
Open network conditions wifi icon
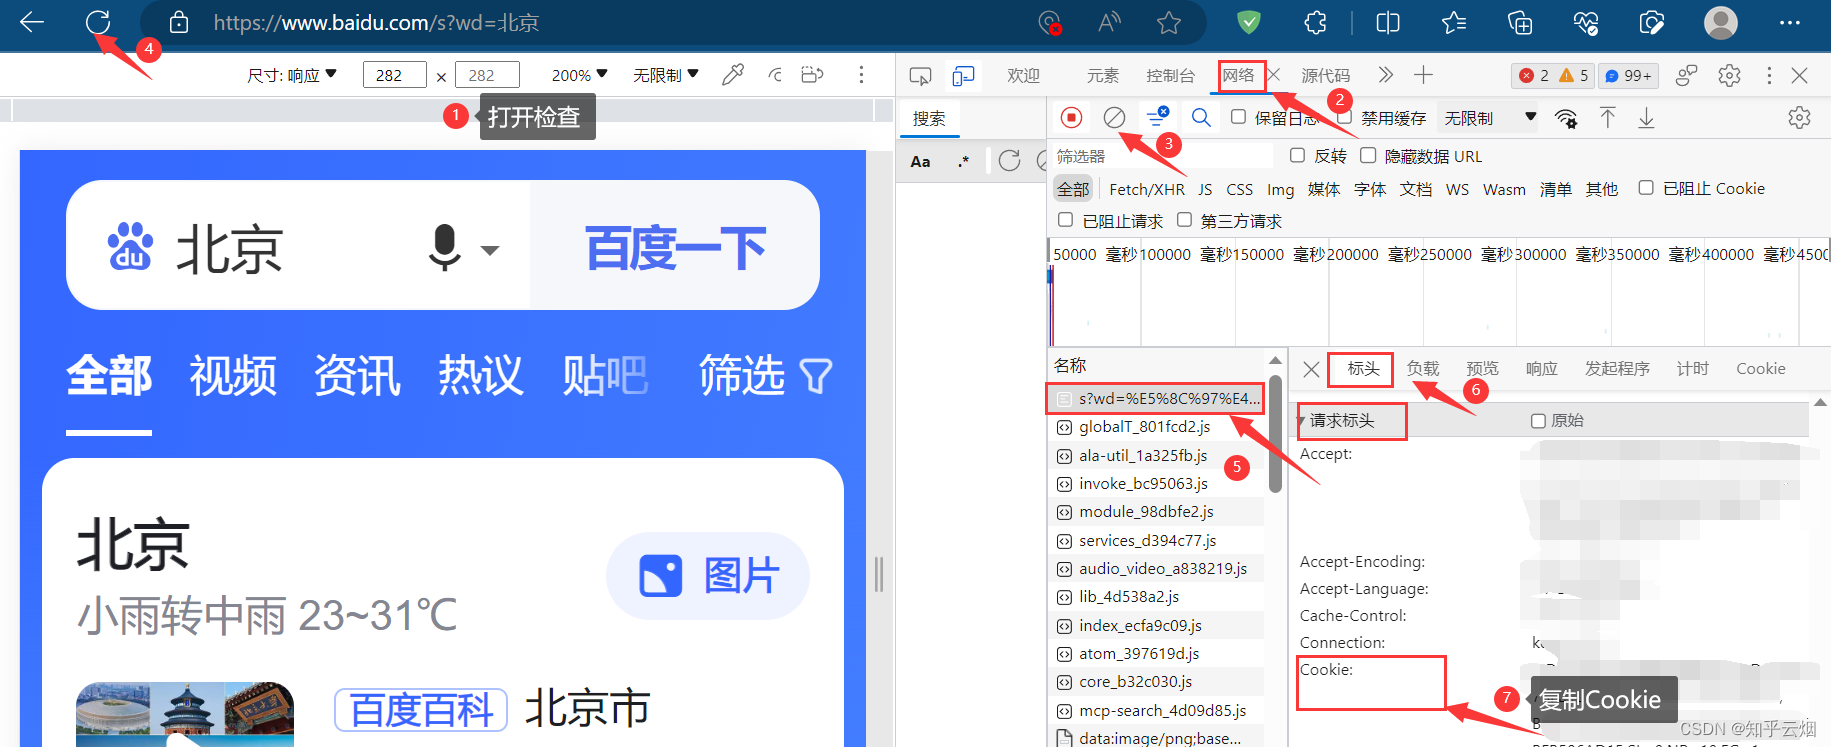1566,118
